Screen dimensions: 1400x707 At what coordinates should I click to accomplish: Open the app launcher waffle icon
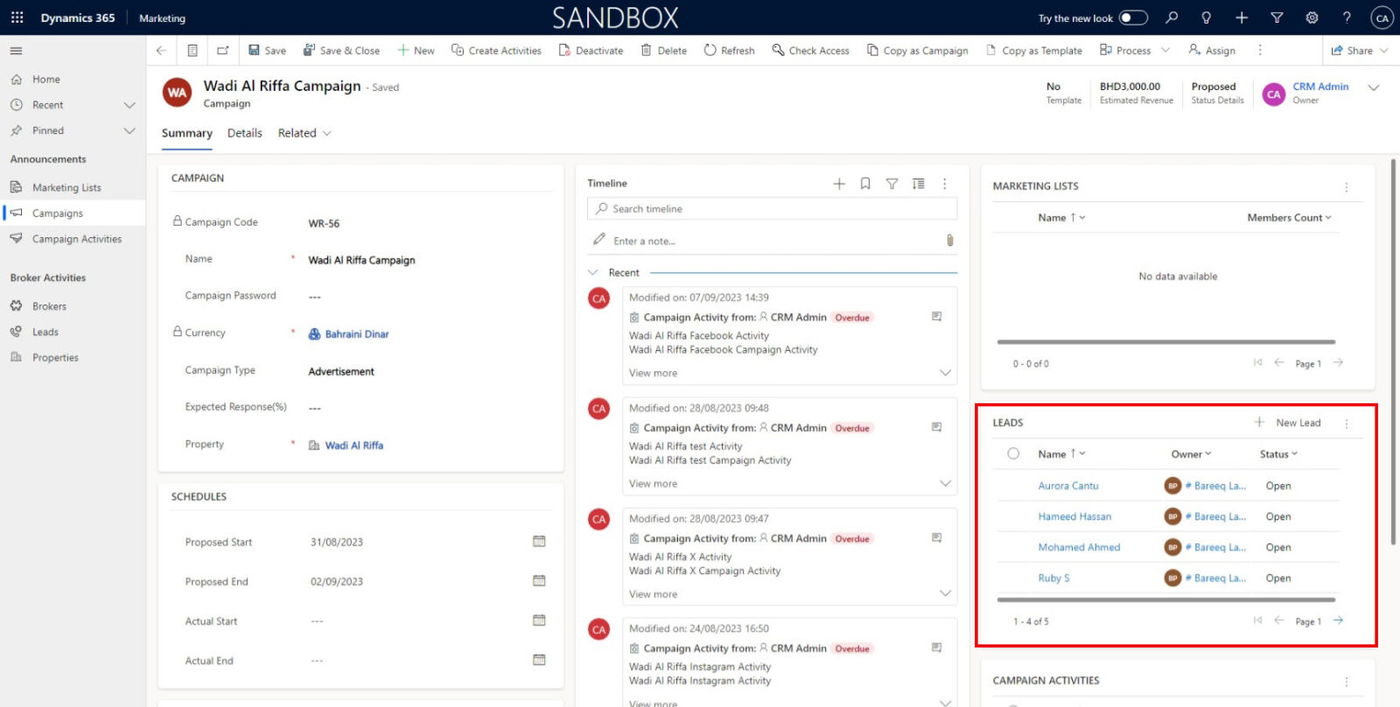tap(17, 18)
